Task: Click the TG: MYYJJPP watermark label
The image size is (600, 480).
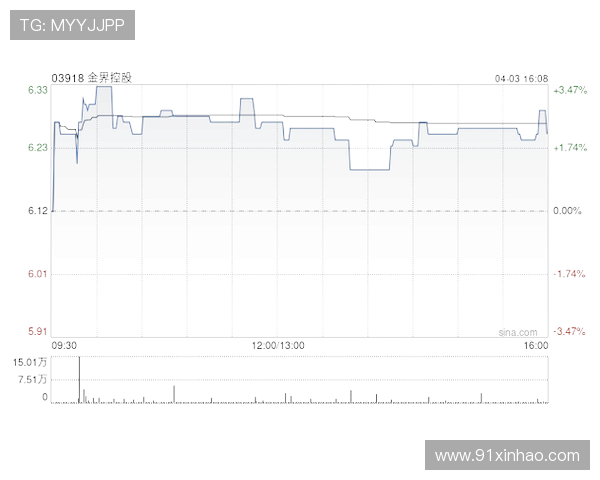Action: click(x=72, y=26)
